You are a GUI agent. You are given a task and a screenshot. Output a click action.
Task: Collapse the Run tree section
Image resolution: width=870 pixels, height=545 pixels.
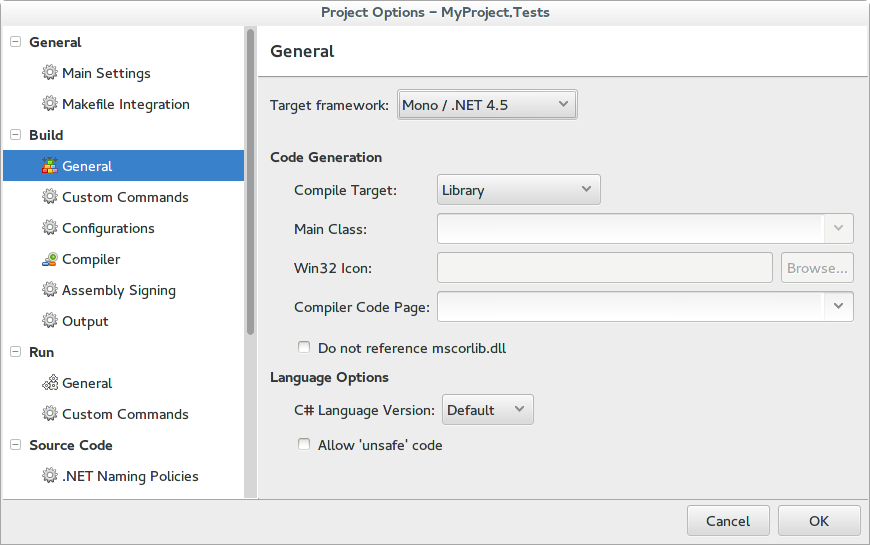tap(16, 352)
